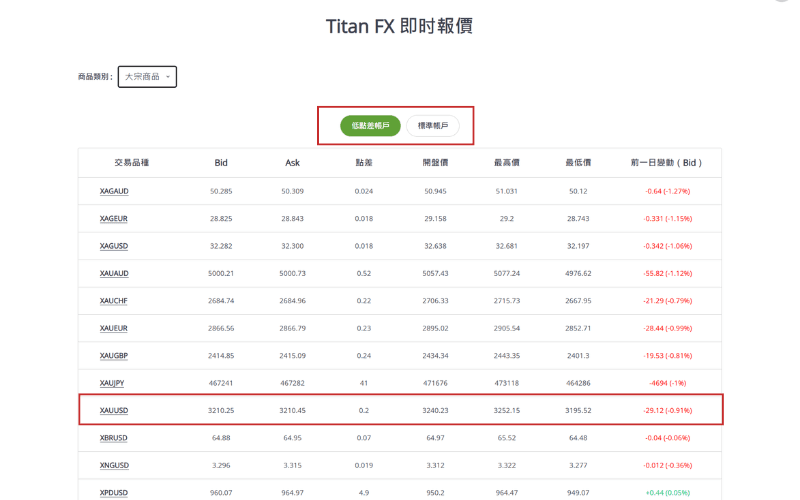This screenshot has height=500, width=800.
Task: Click the XAUAUD spread value 0.52
Action: [364, 273]
